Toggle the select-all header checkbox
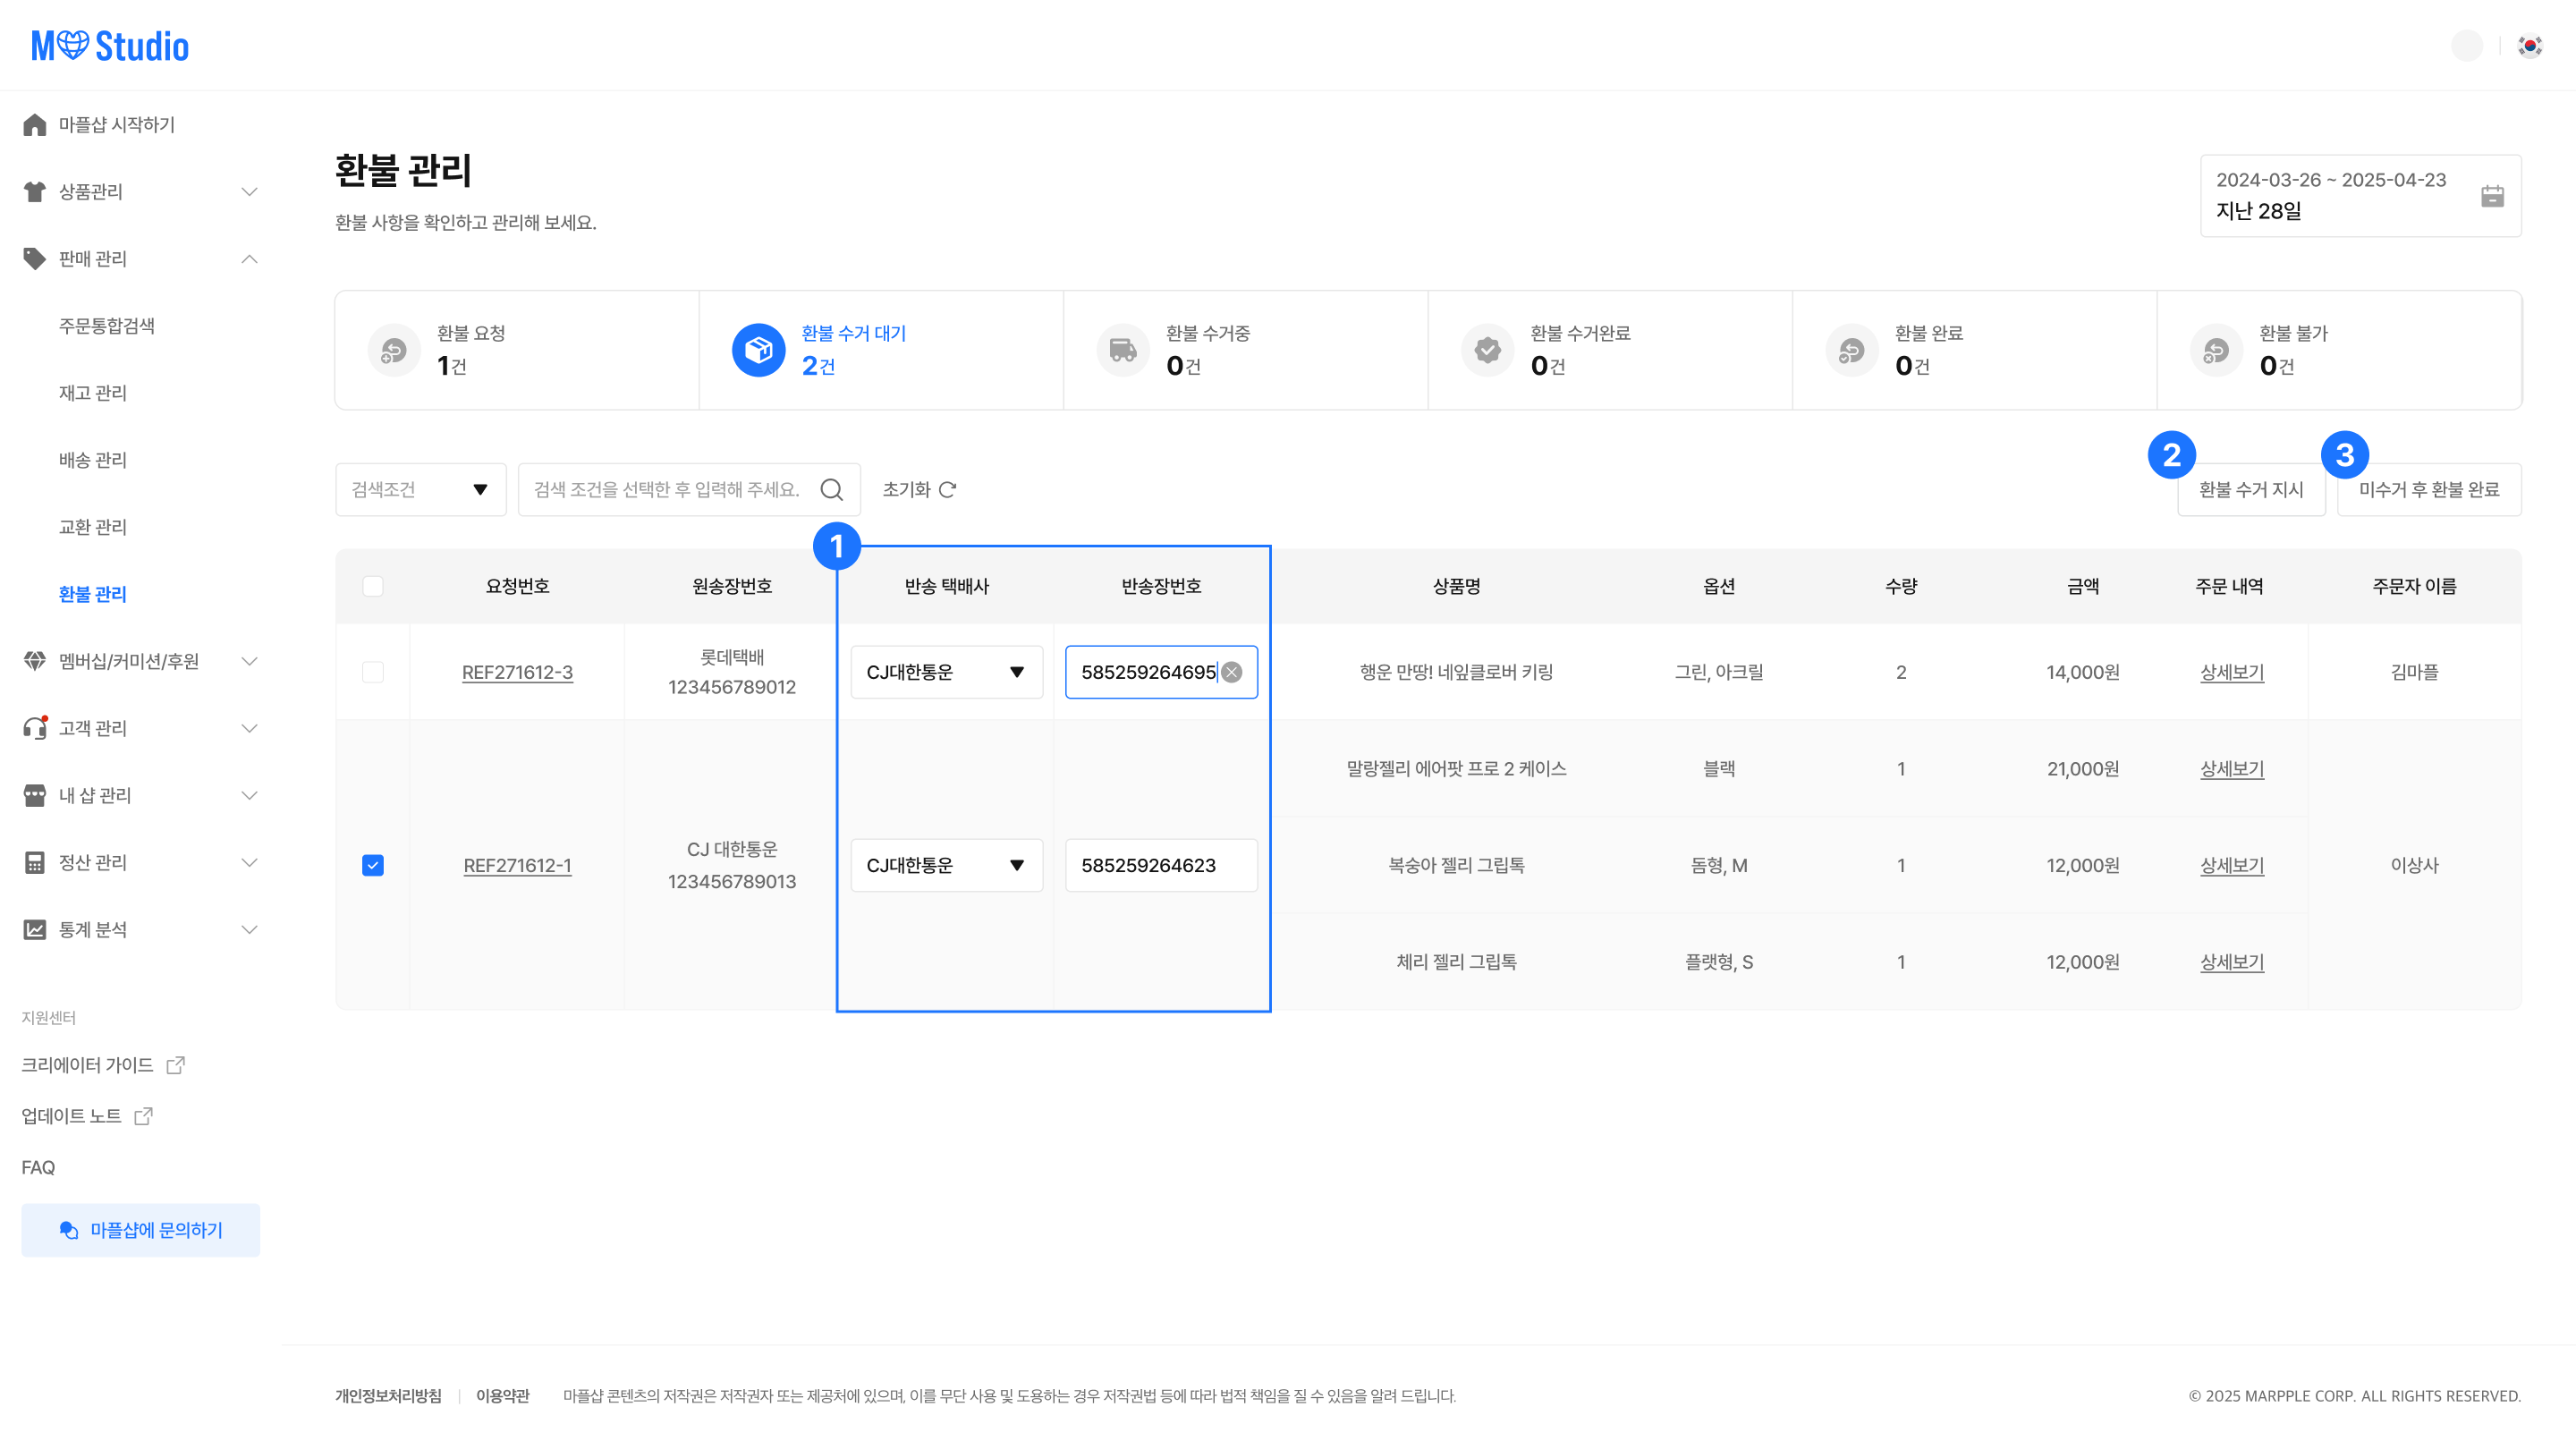This screenshot has width=2576, height=1449. (373, 586)
